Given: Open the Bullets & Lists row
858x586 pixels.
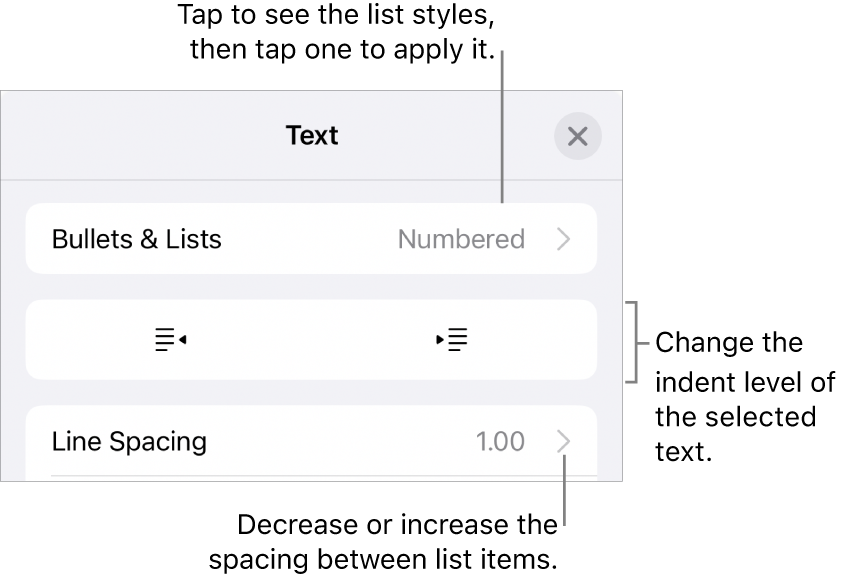Looking at the screenshot, I should point(137,240).
